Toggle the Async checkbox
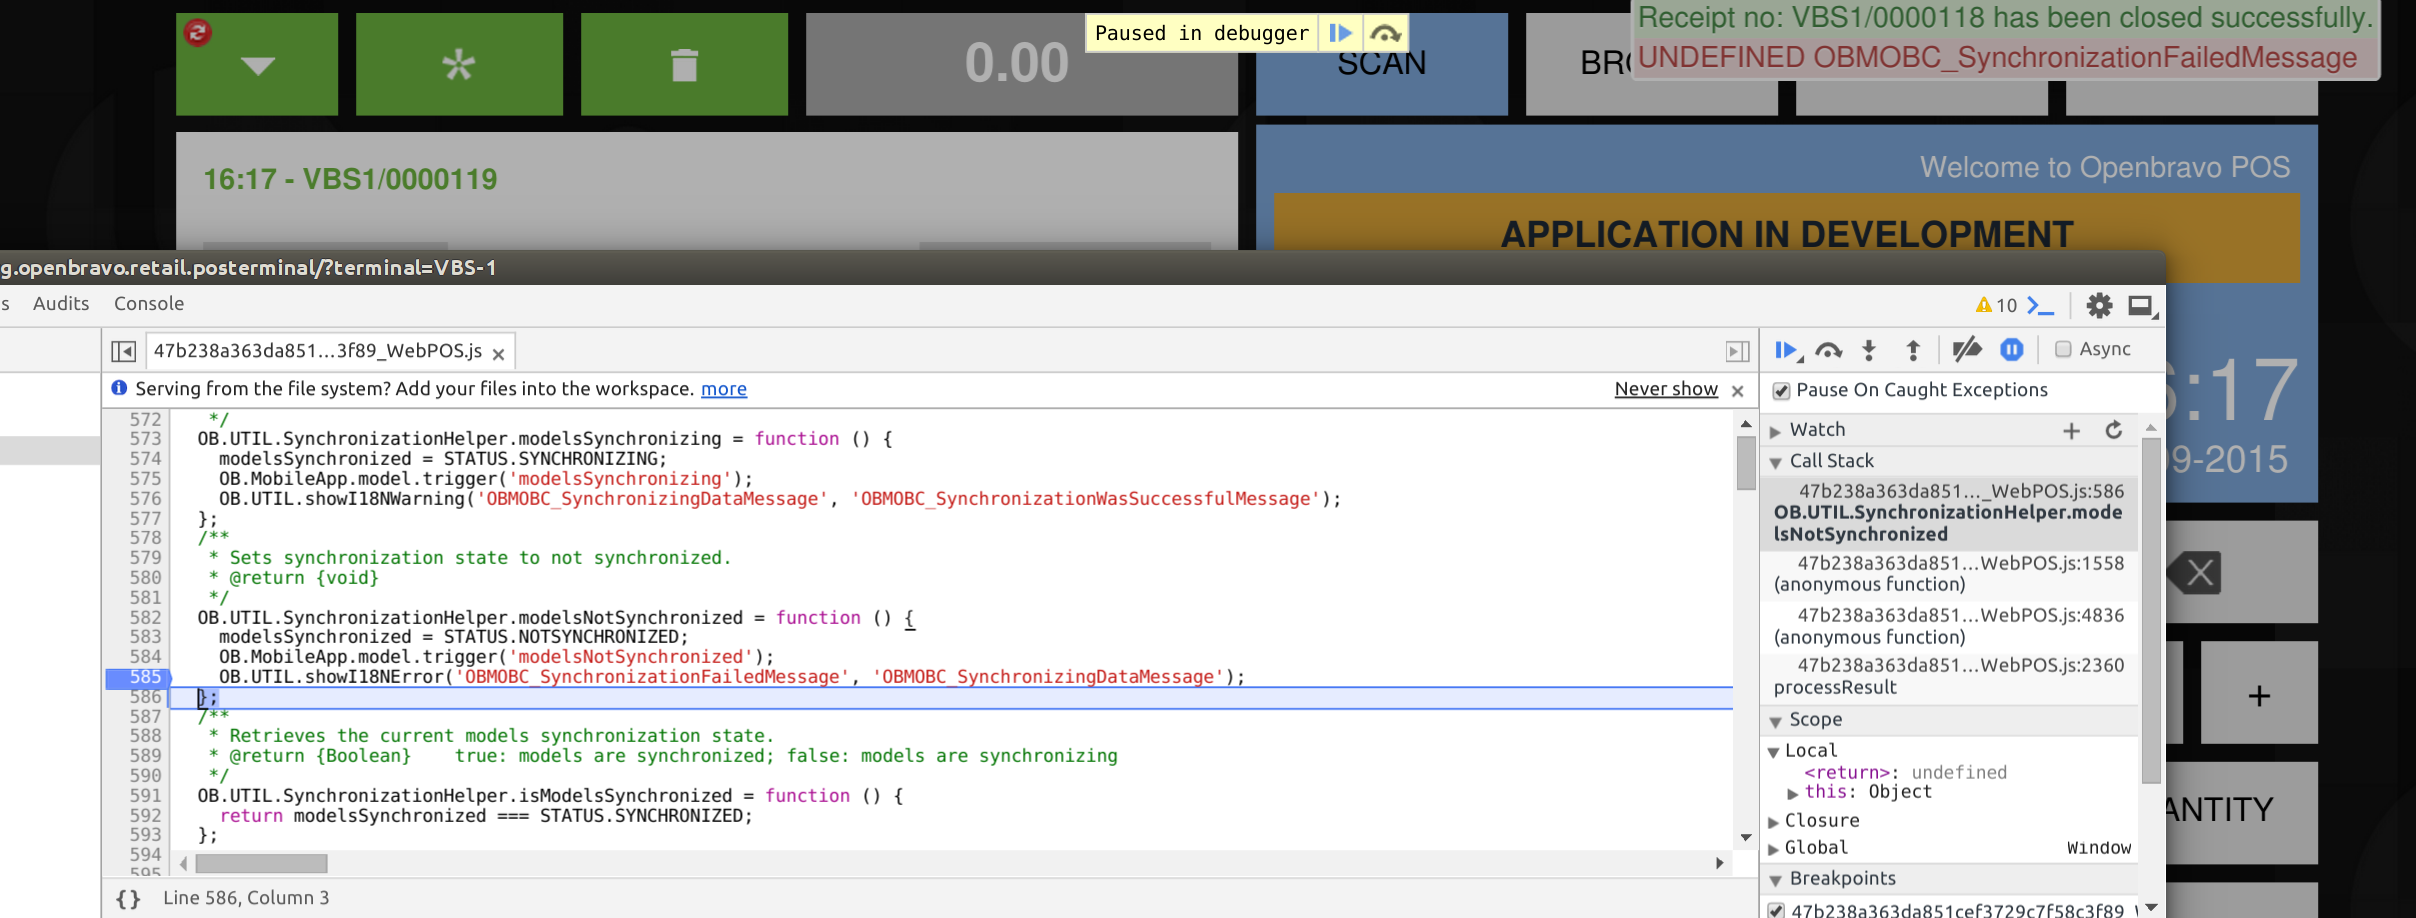 click(2063, 349)
